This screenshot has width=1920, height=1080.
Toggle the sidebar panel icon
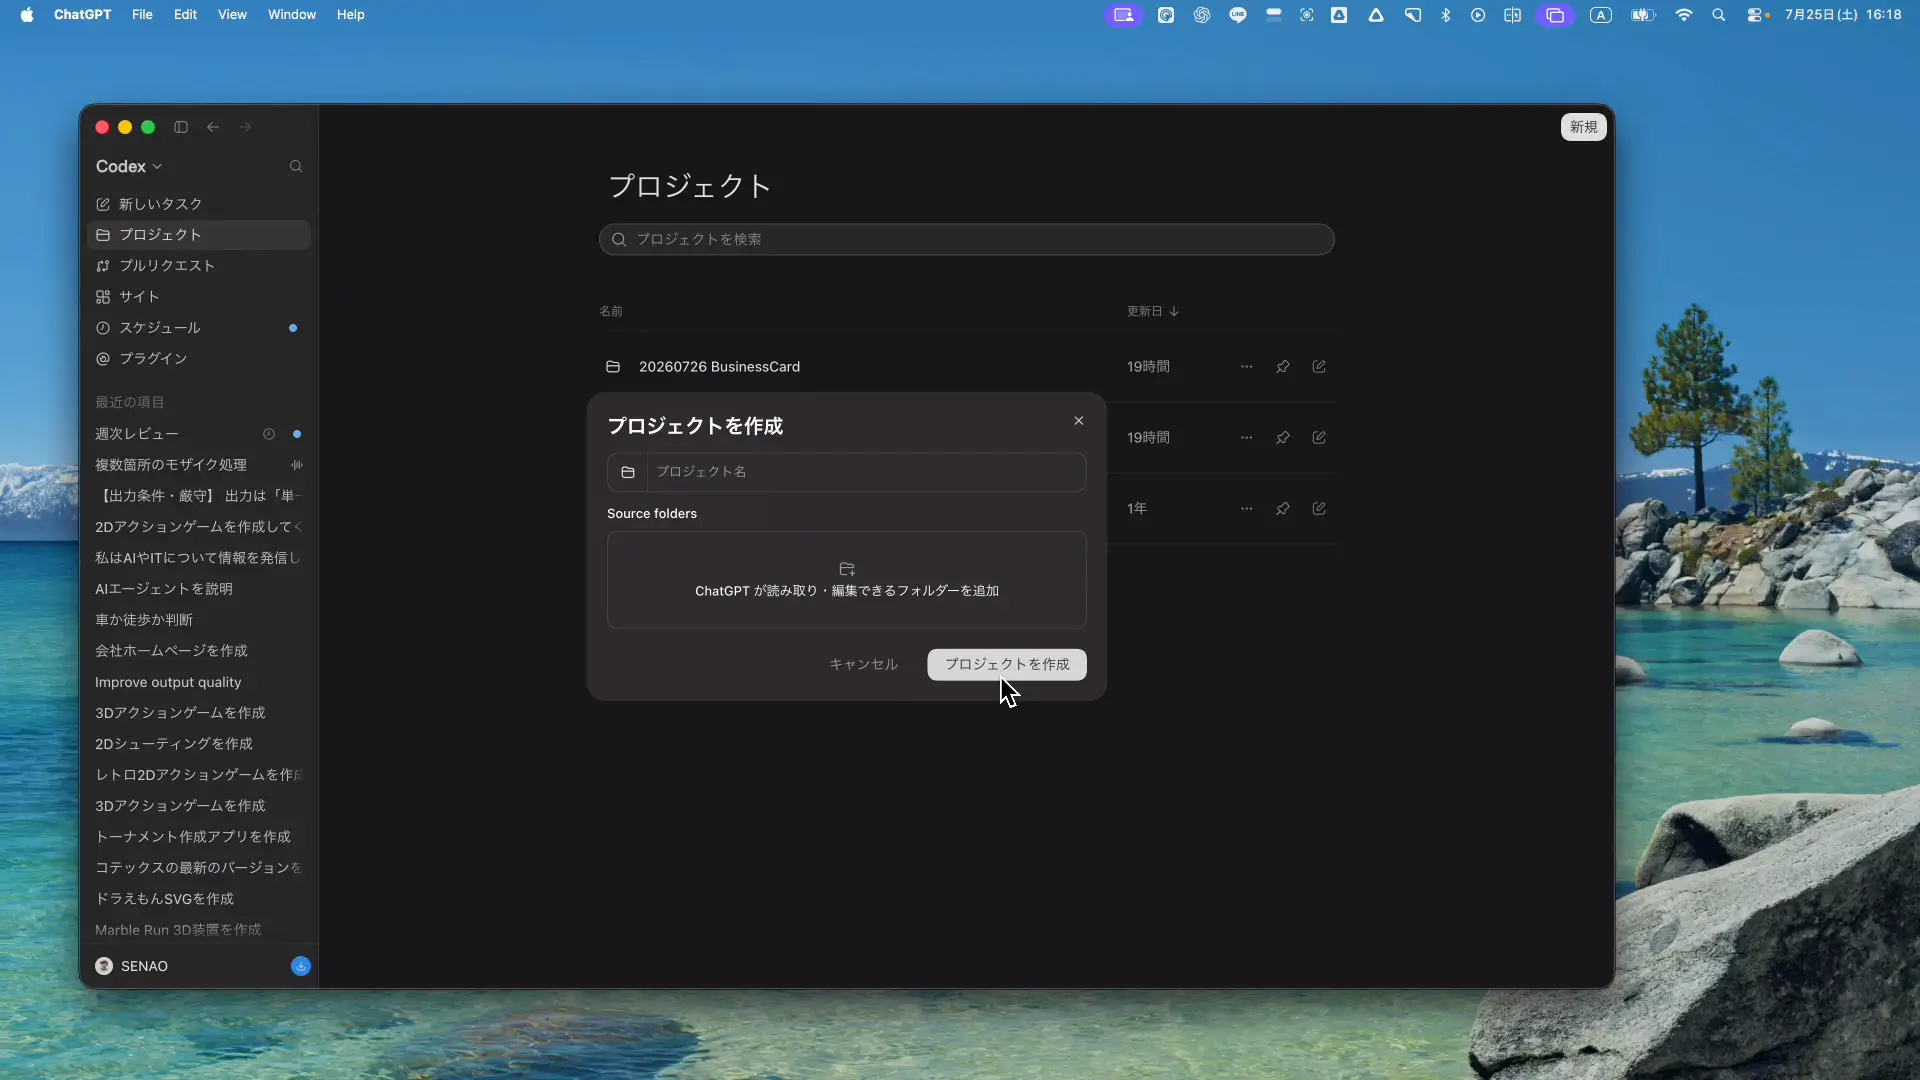click(x=181, y=127)
